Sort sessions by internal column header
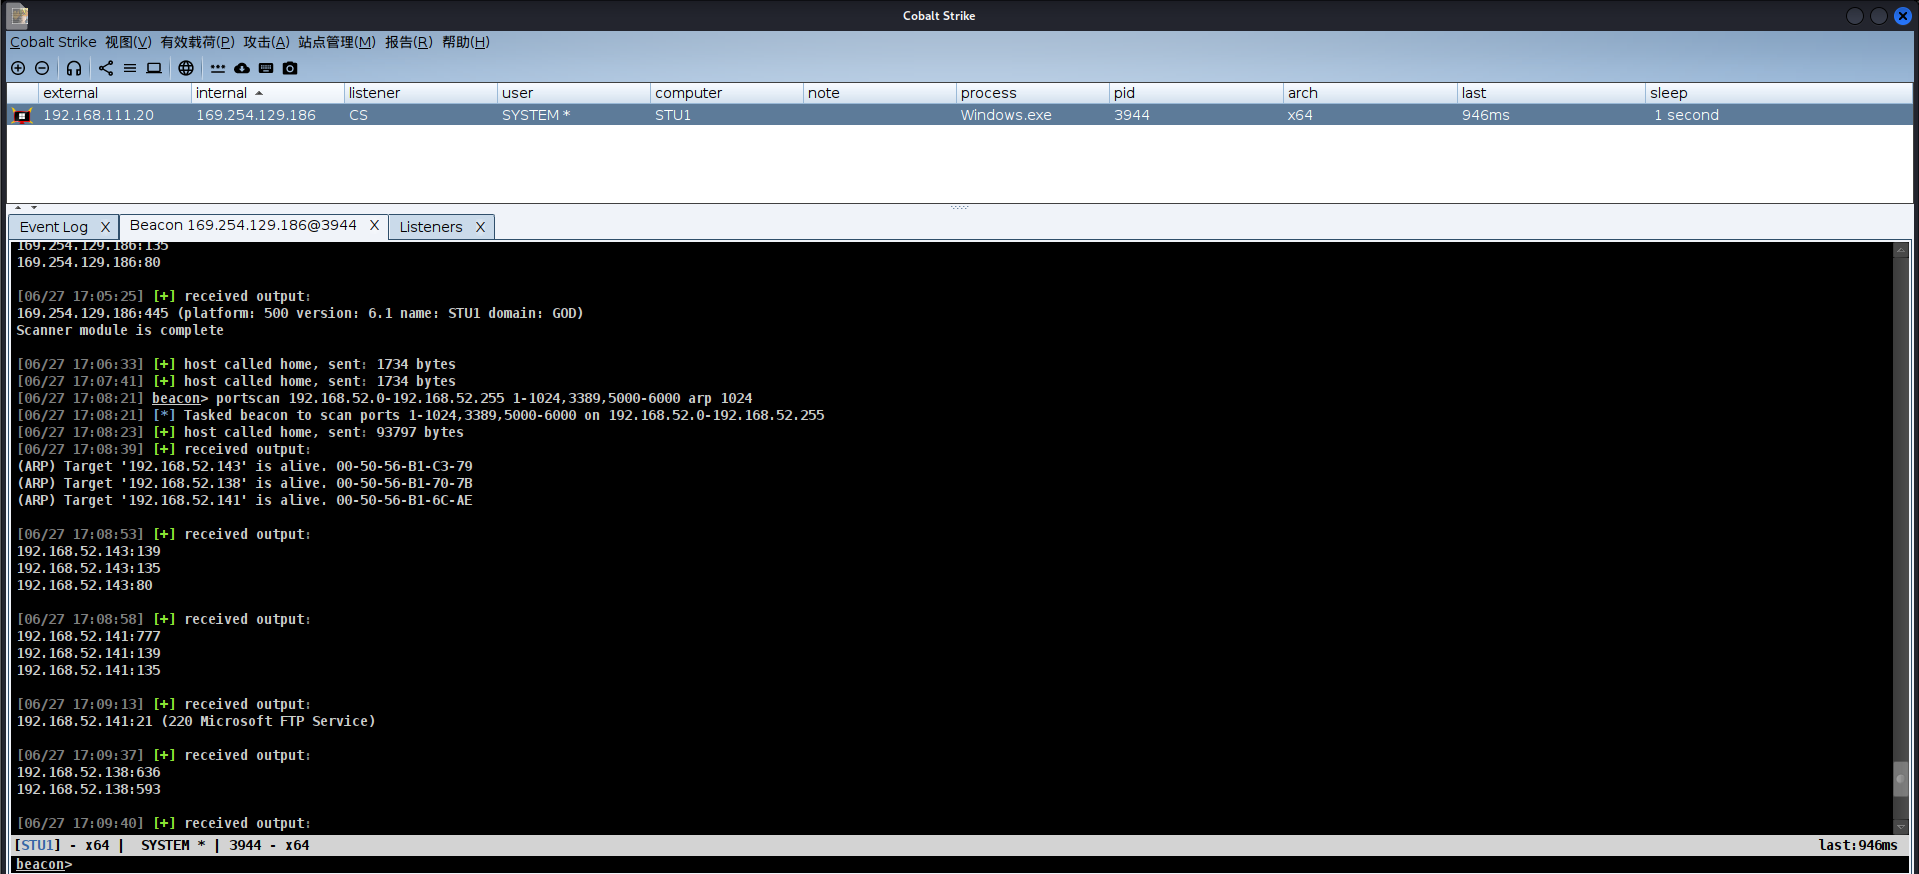The image size is (1919, 874). 267,93
